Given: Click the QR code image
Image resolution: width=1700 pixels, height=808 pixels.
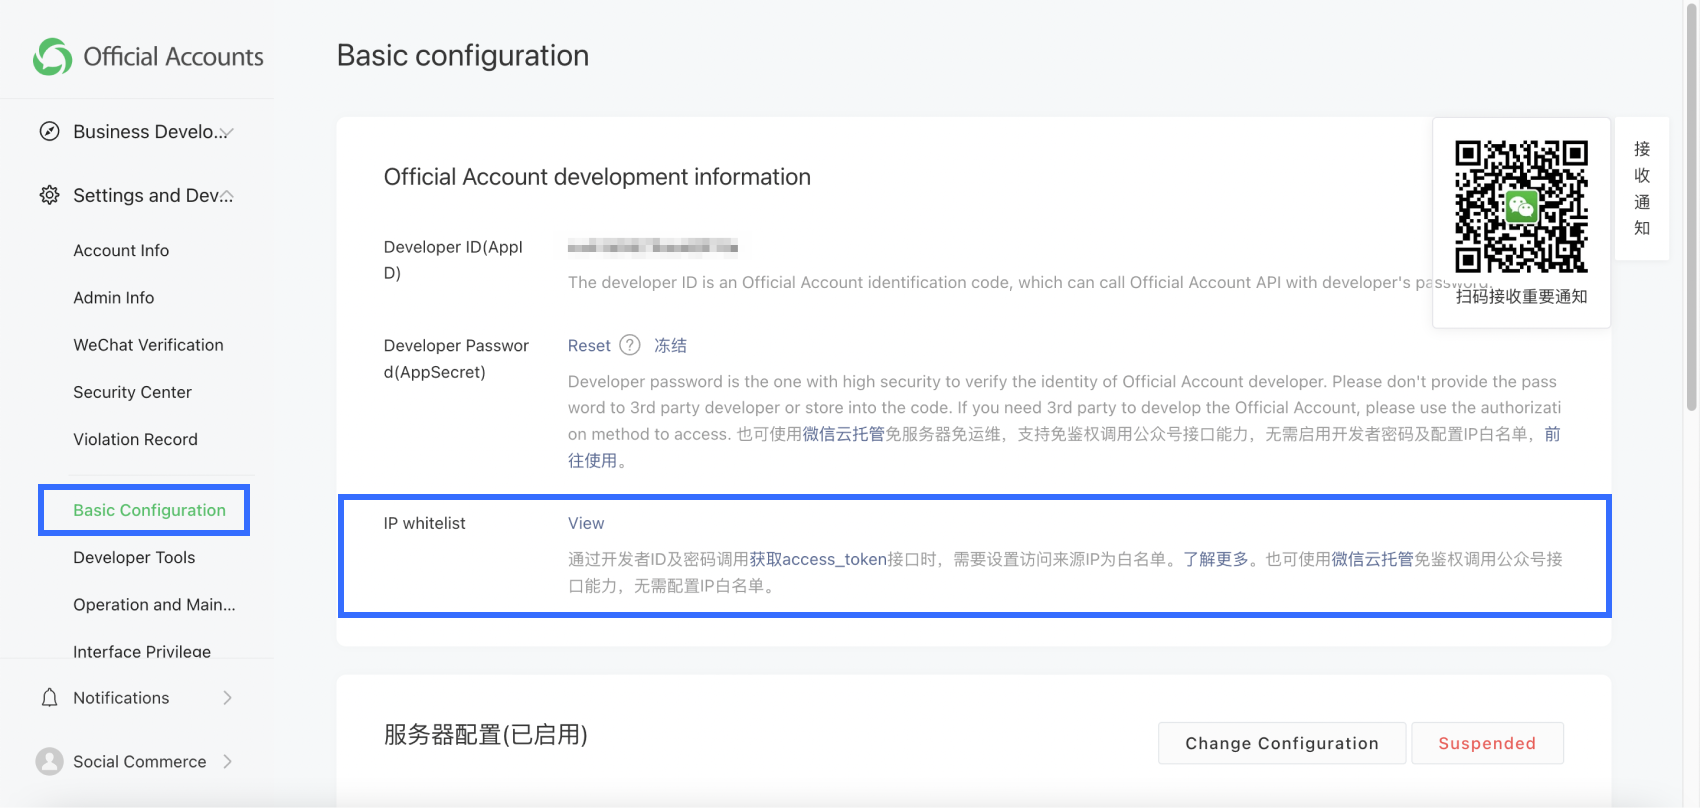Looking at the screenshot, I should [x=1521, y=207].
